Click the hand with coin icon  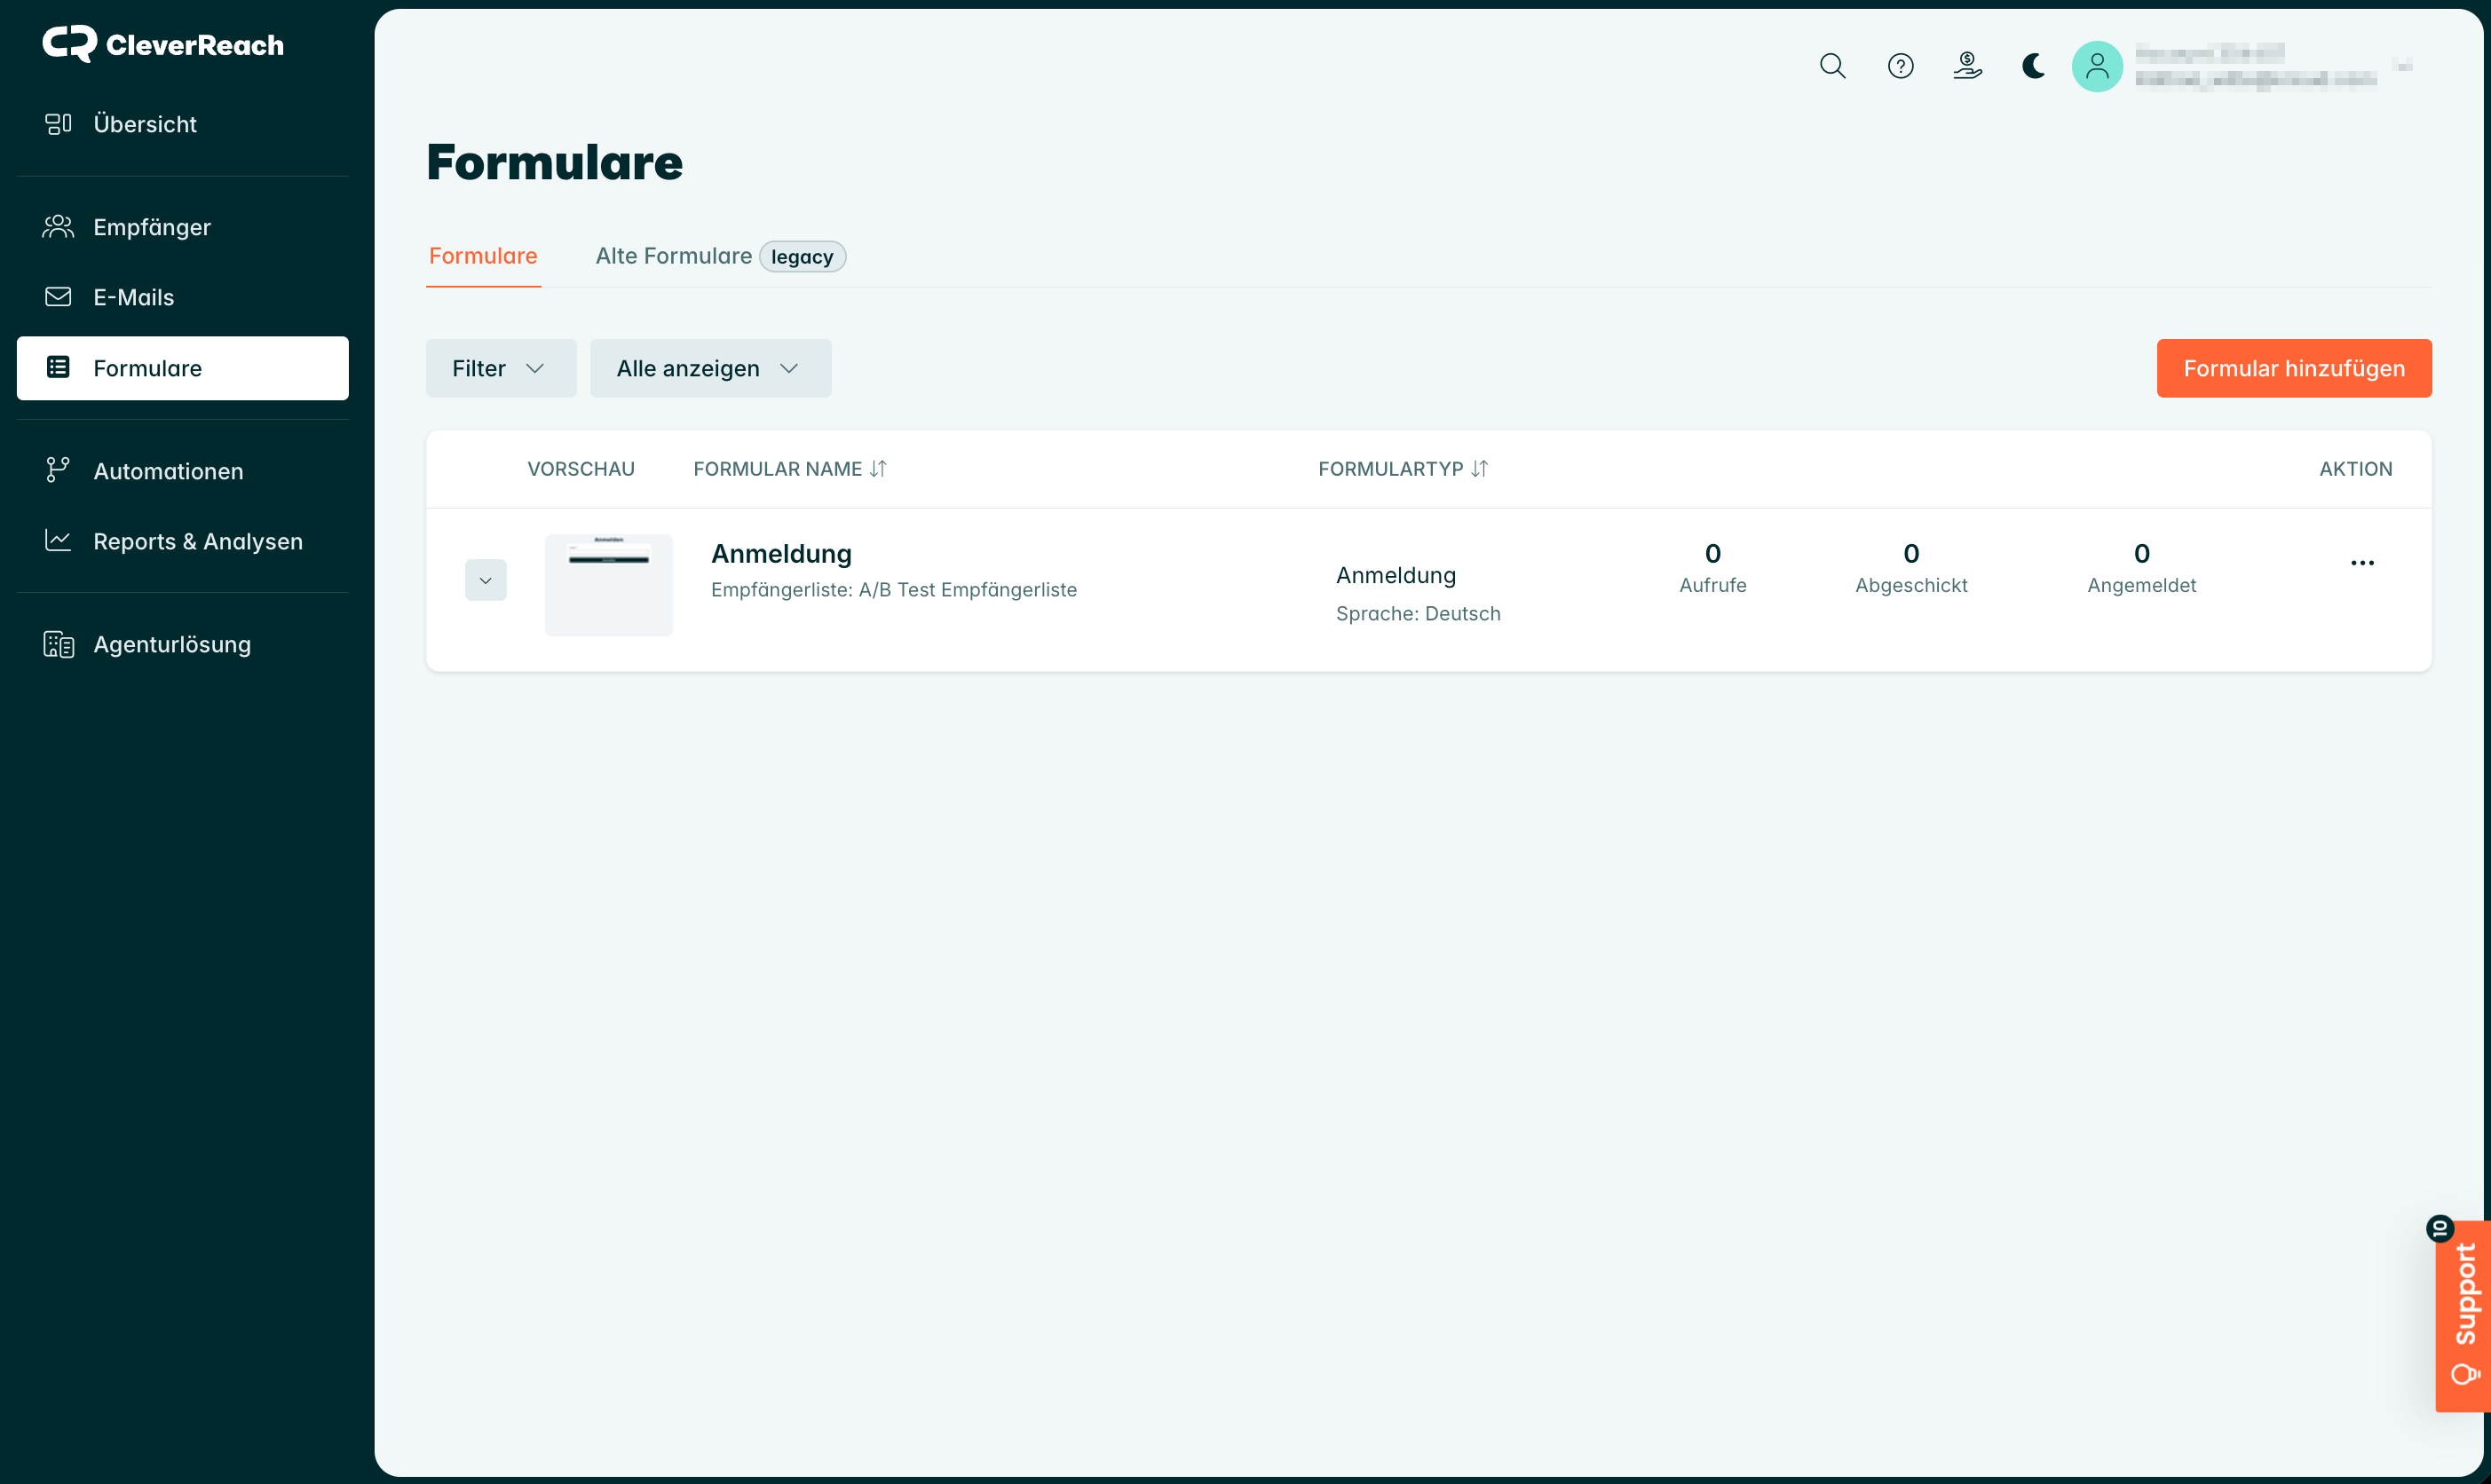(1967, 66)
